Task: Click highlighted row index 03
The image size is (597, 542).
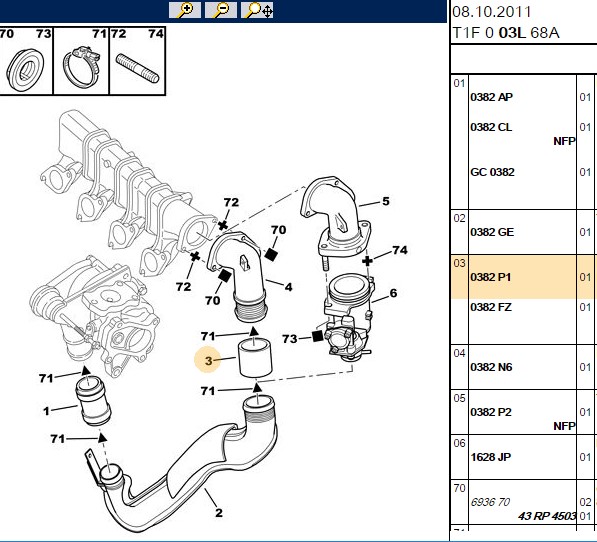Action: coord(459,263)
